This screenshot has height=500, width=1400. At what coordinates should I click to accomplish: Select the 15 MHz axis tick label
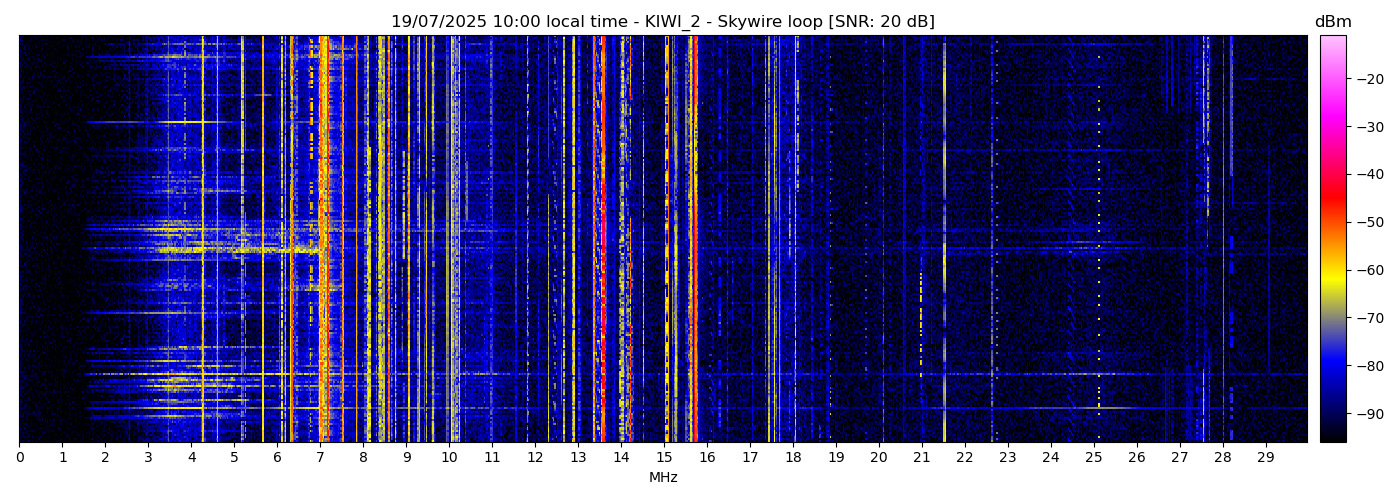pos(664,457)
